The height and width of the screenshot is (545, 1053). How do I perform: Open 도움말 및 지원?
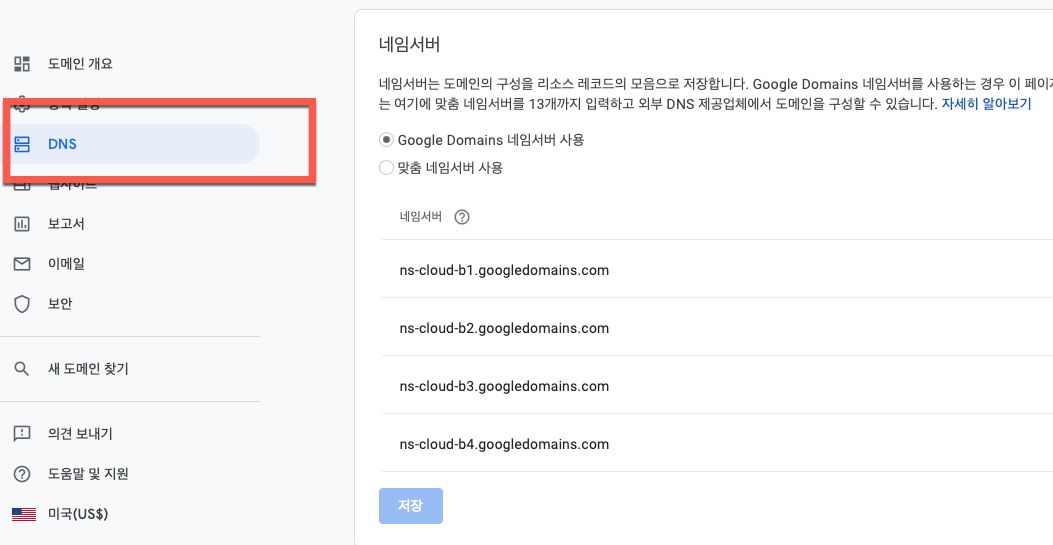(89, 475)
